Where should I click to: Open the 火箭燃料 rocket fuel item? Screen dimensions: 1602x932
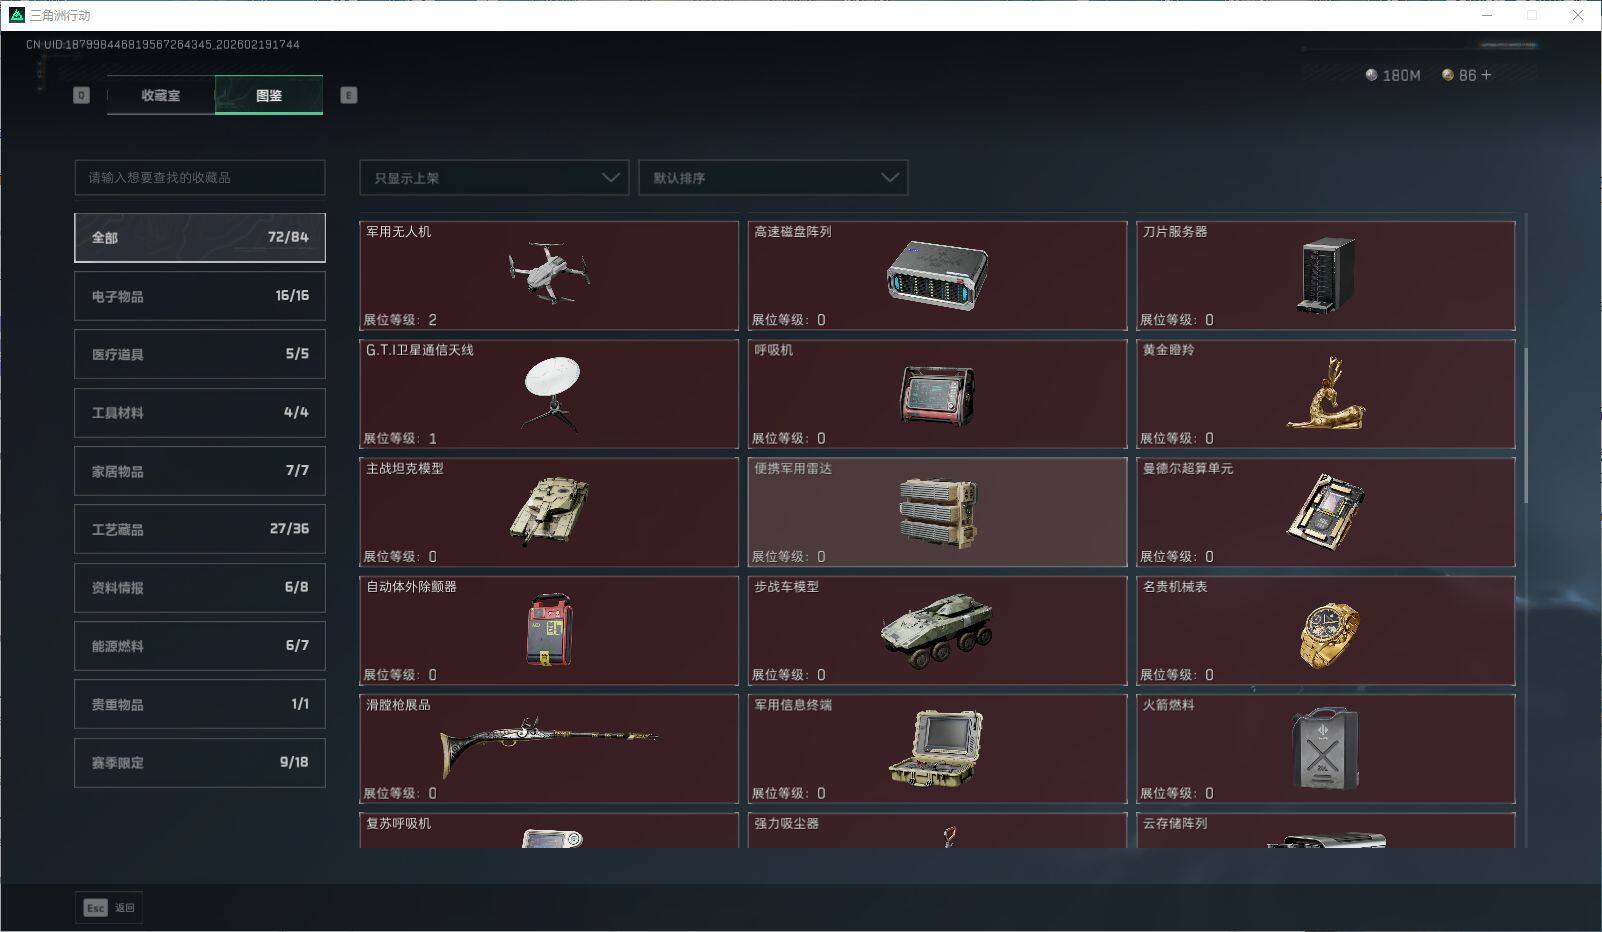tap(1325, 749)
